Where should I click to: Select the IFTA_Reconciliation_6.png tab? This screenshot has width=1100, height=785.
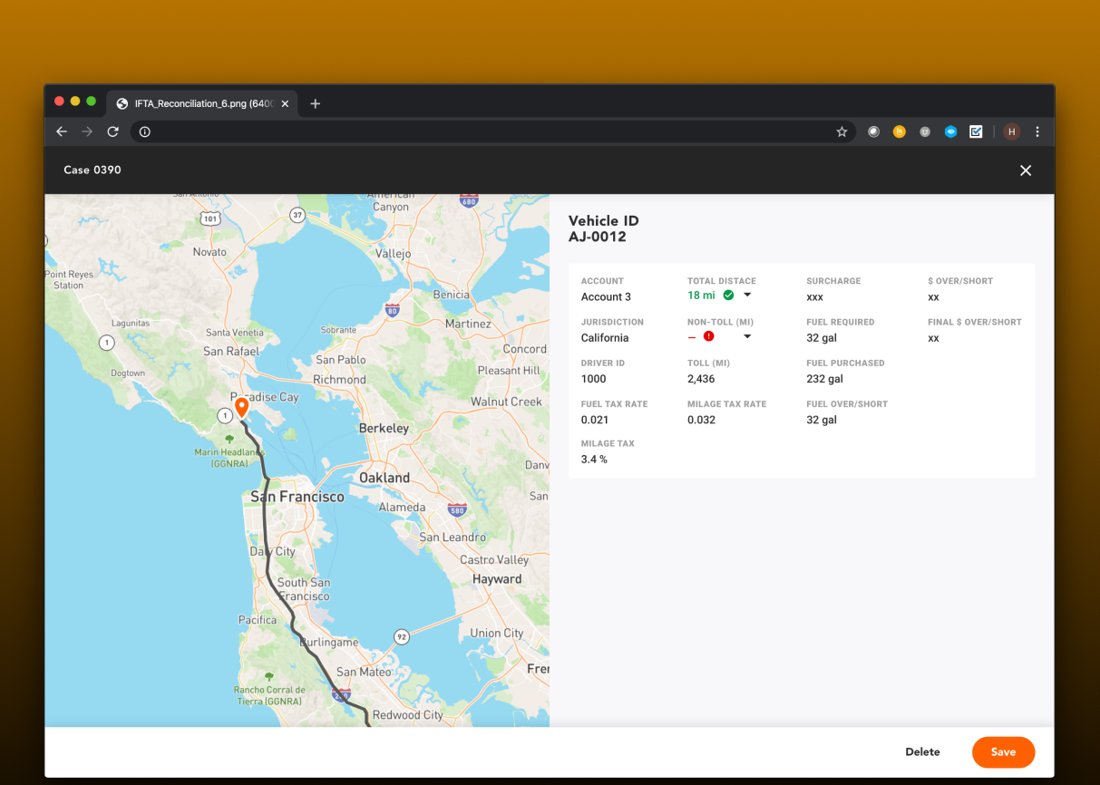(x=202, y=104)
